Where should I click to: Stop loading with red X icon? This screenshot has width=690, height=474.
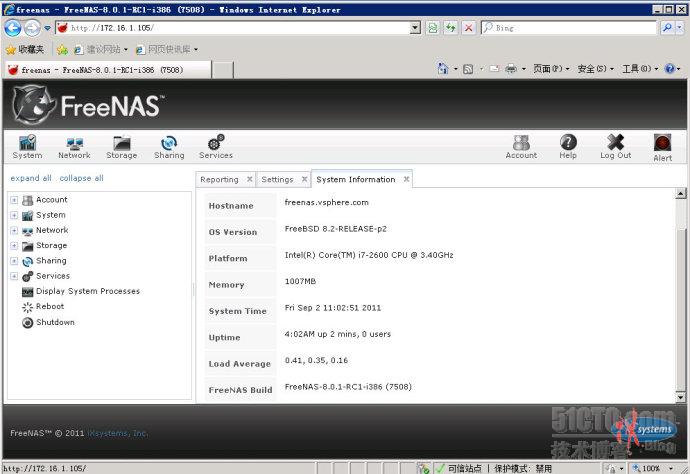[469, 28]
